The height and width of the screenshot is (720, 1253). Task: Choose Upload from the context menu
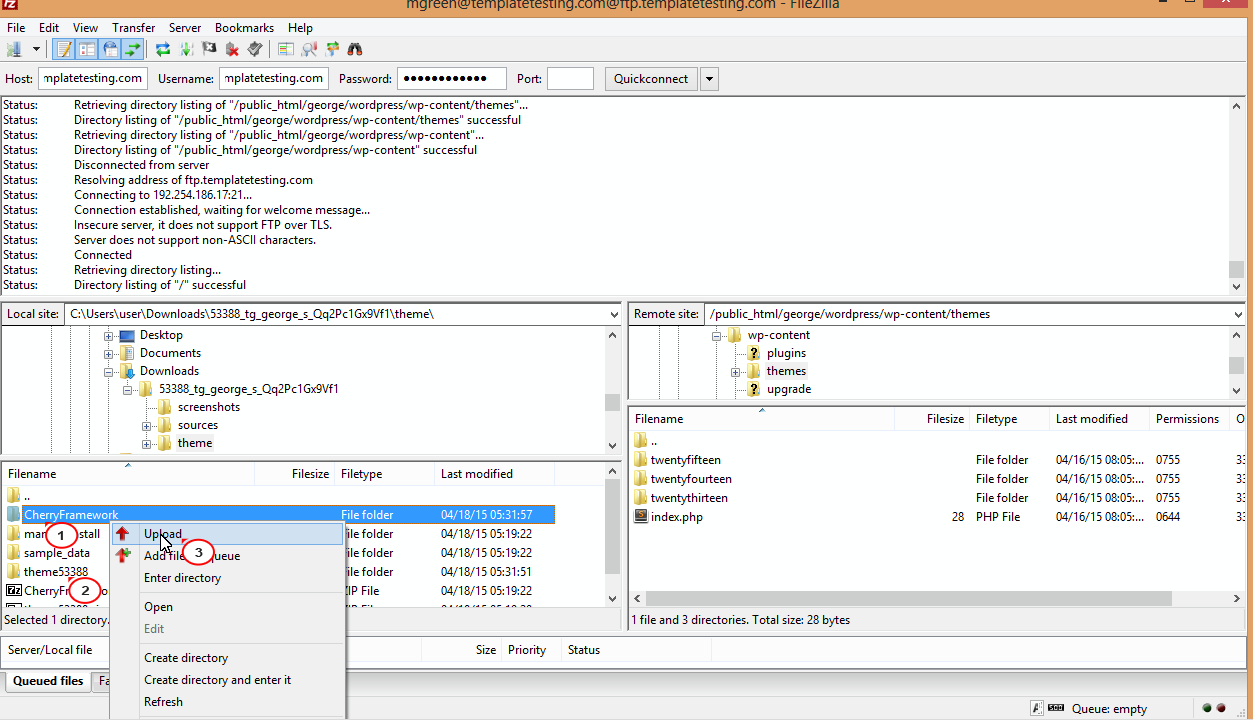coord(162,534)
